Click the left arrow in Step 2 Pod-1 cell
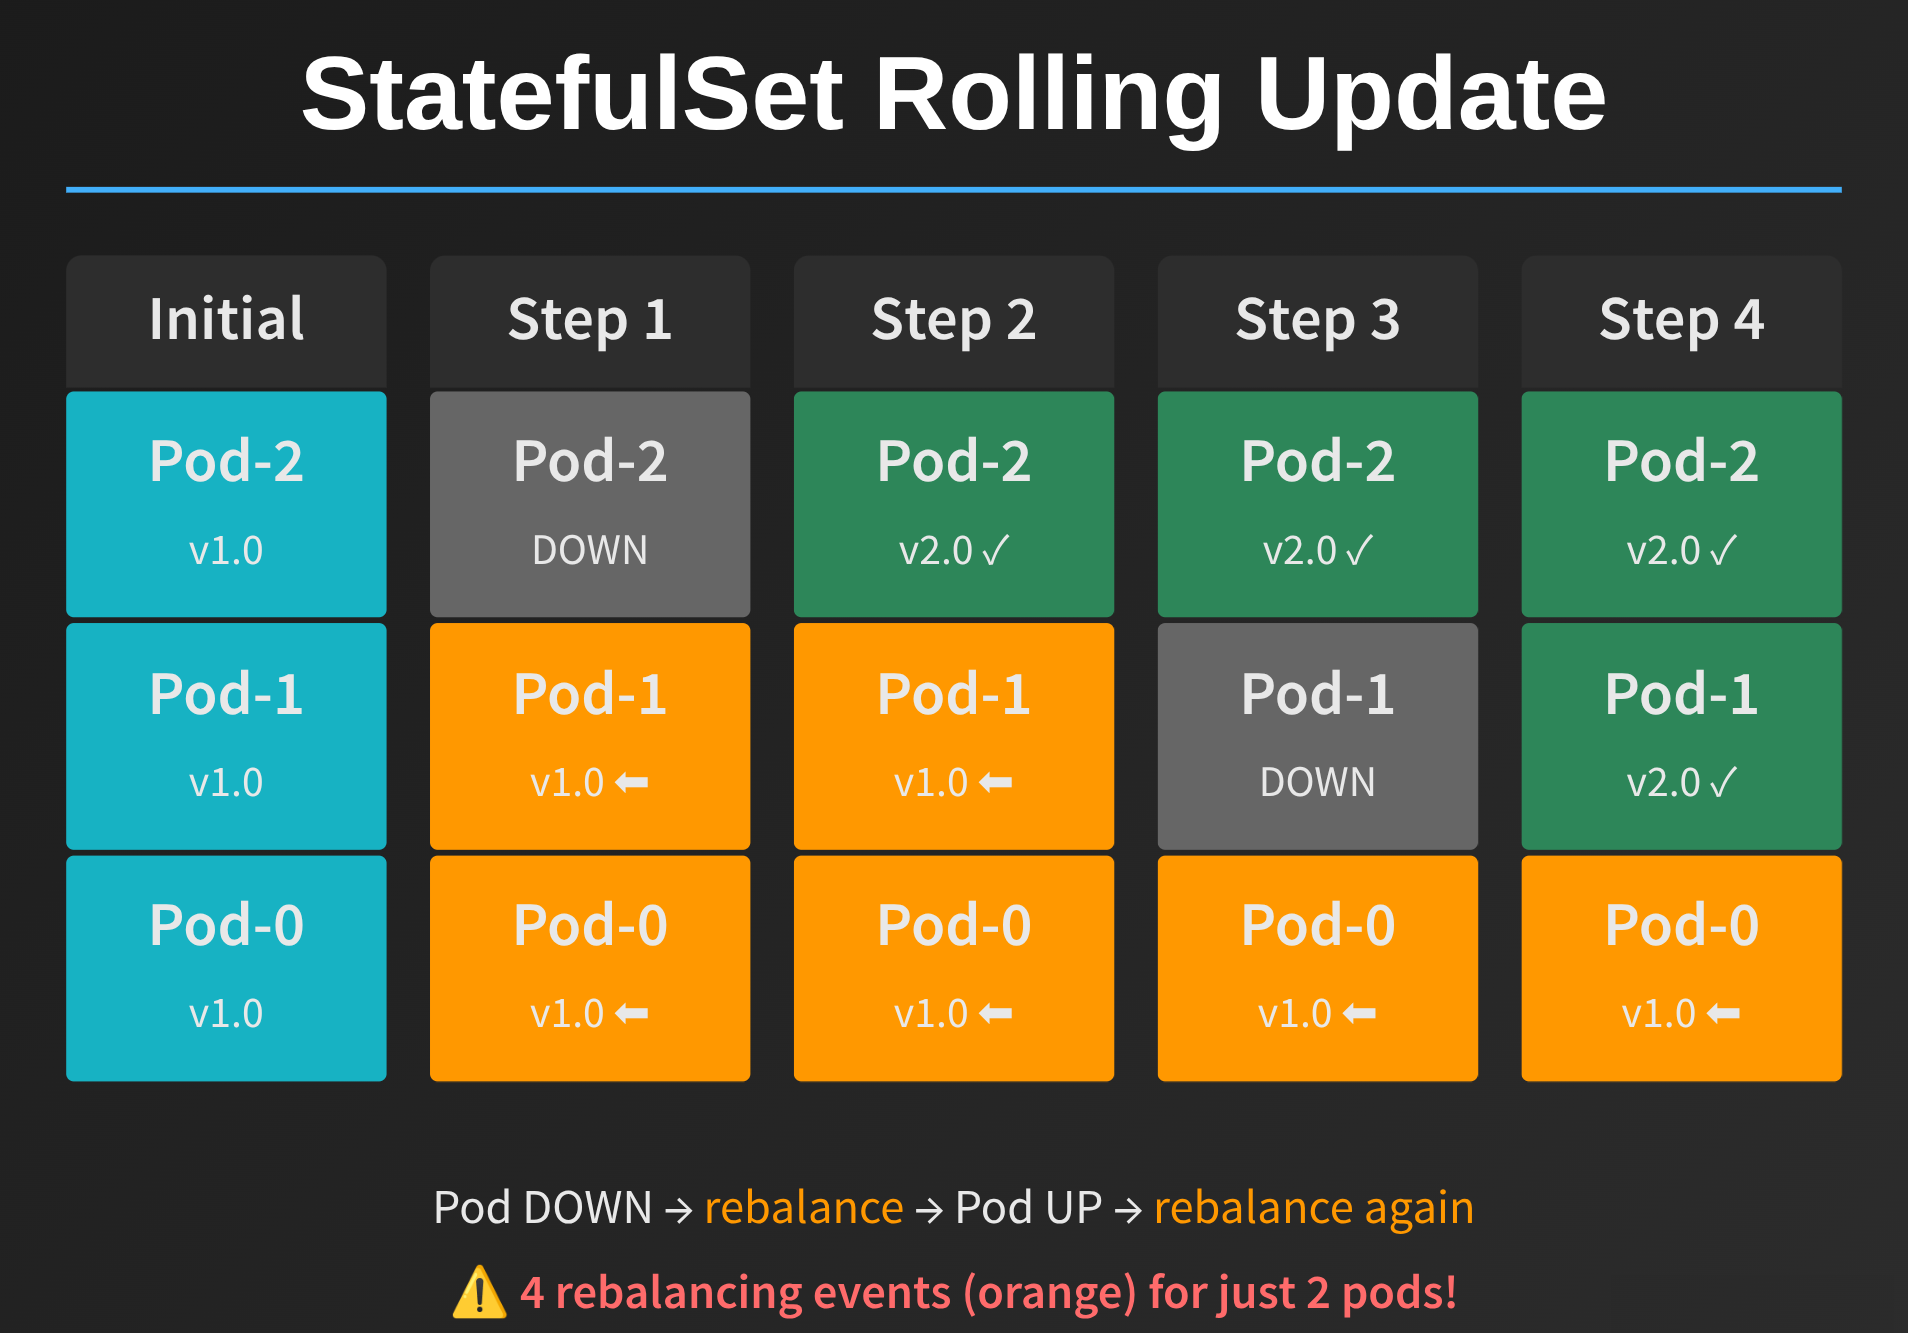Screen dimensions: 1908x1333 996,782
